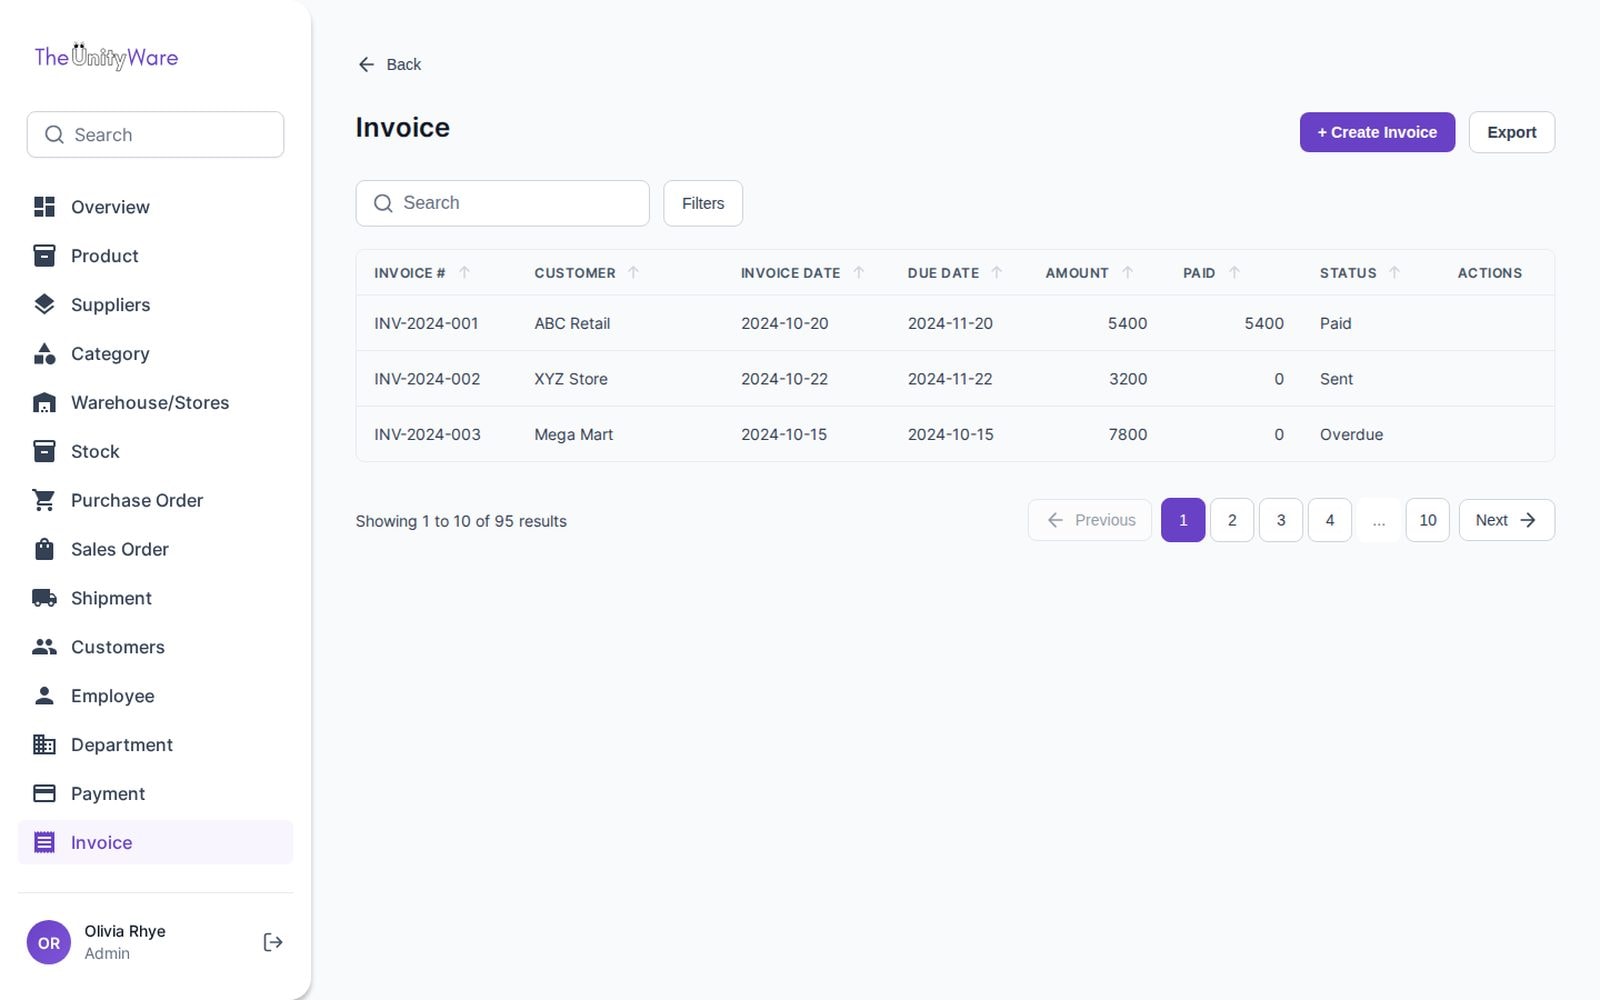Click the OR user avatar

49,943
